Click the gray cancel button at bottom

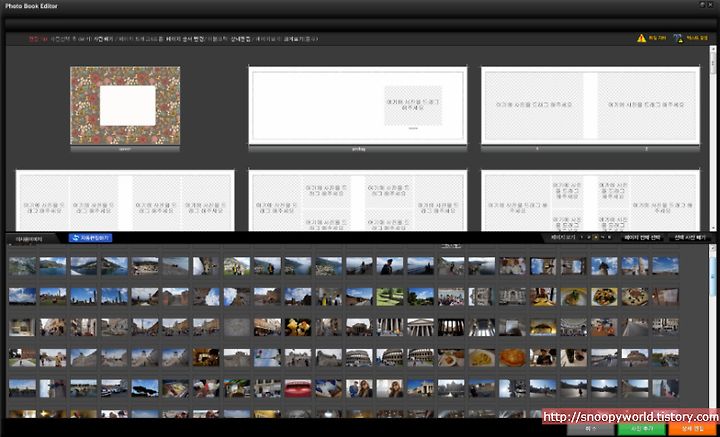(x=591, y=429)
